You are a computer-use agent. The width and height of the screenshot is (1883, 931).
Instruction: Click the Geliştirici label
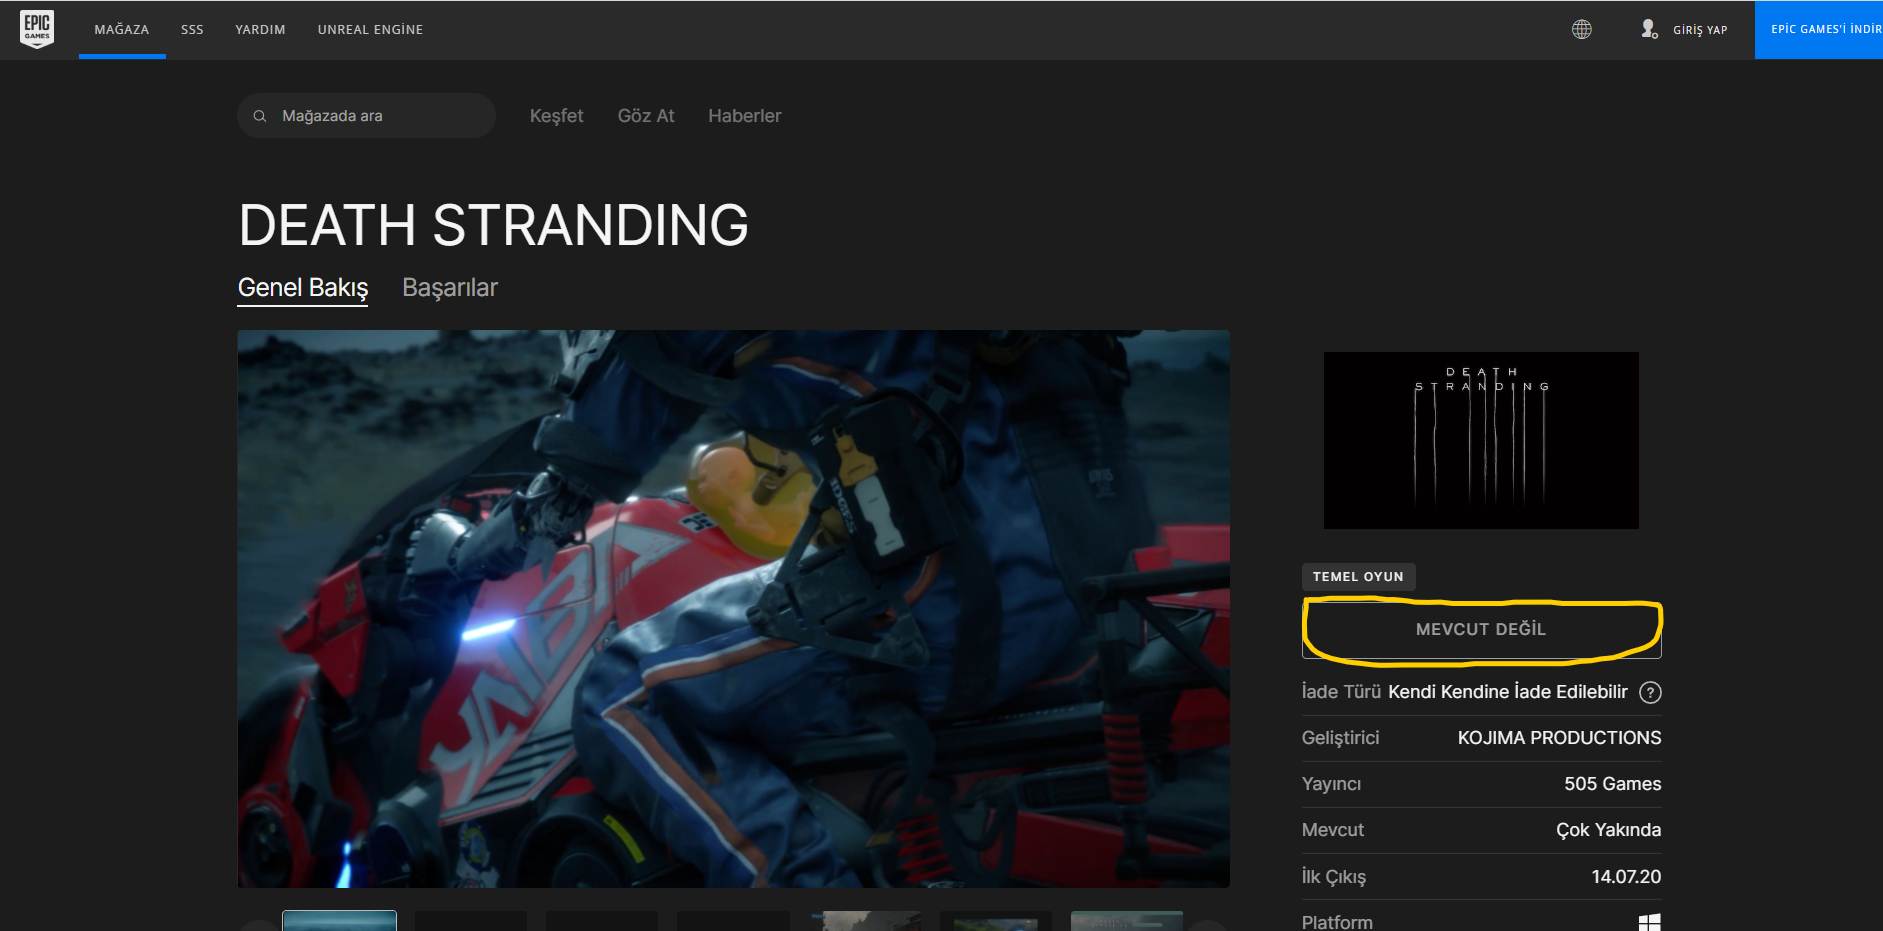click(x=1340, y=738)
